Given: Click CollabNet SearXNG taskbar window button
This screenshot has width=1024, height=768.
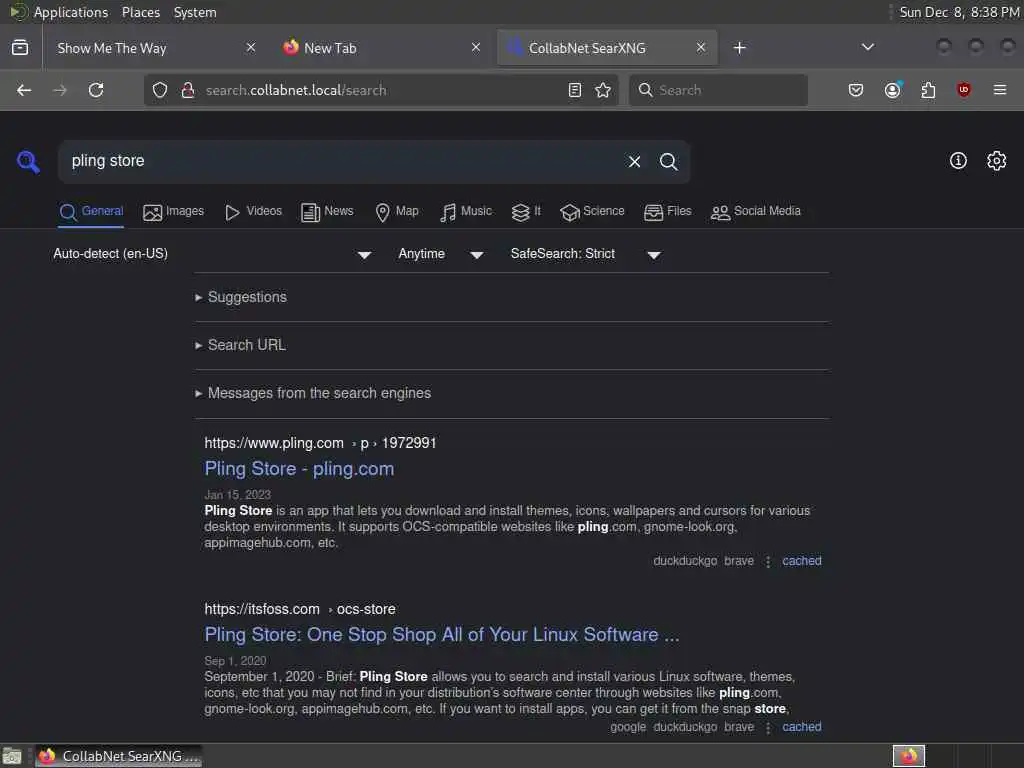Looking at the screenshot, I should click(x=118, y=756).
